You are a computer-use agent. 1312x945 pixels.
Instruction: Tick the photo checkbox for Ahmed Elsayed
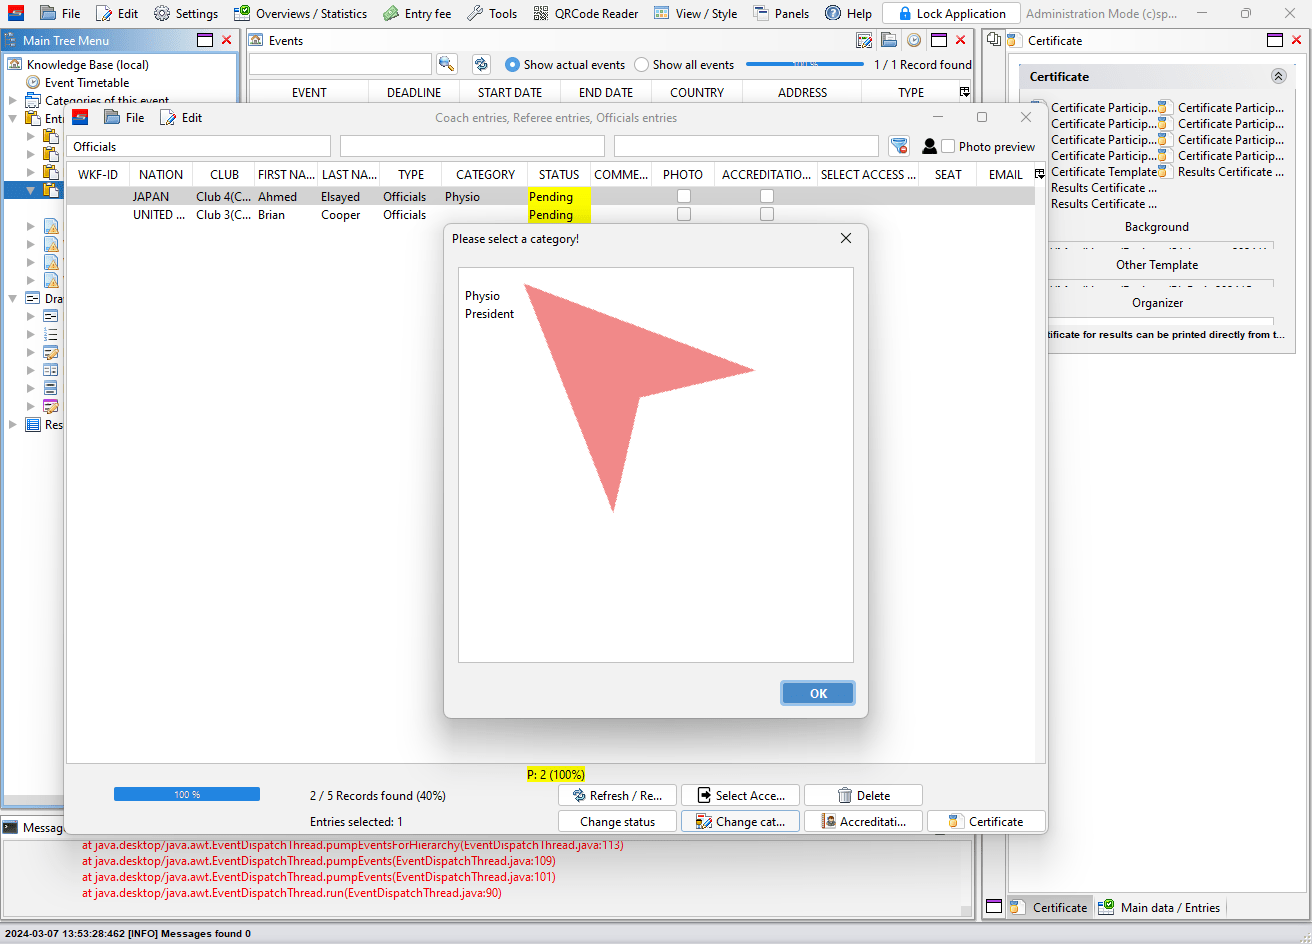(x=684, y=196)
